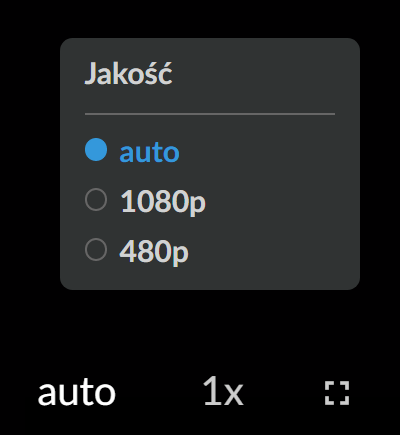This screenshot has height=435, width=400.
Task: Keep automatic quality via filled blue dot
Action: coord(96,150)
